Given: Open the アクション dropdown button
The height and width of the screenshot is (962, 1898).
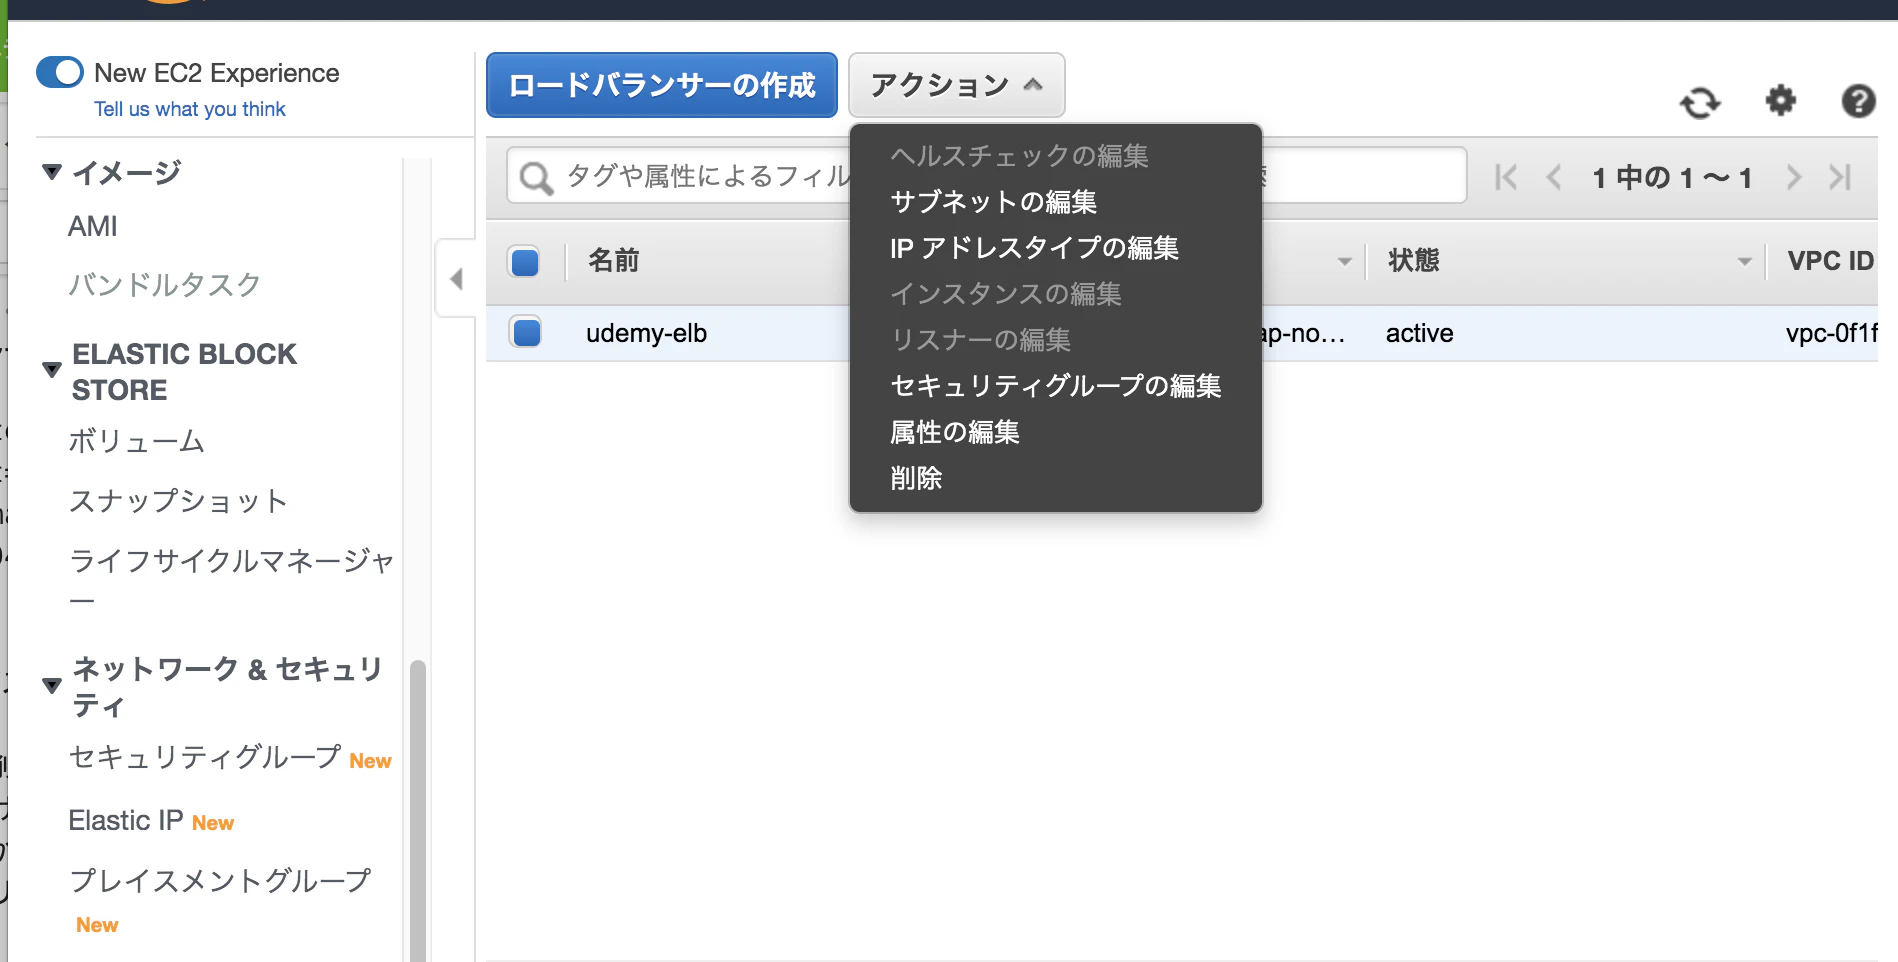Looking at the screenshot, I should coord(957,85).
